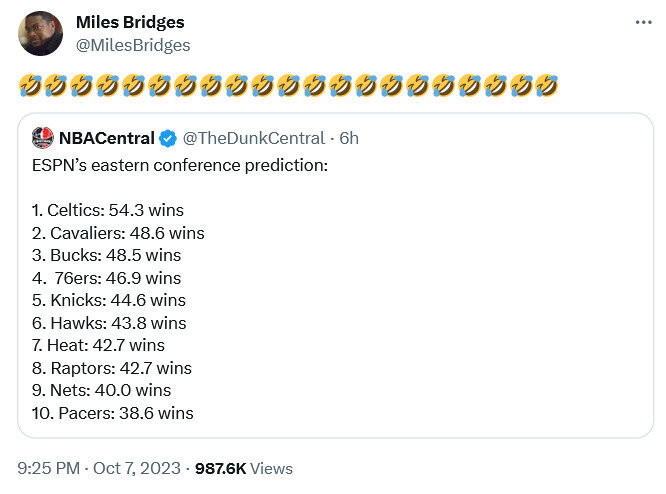
Task: Click the NBACentral logo avatar
Action: 43,137
